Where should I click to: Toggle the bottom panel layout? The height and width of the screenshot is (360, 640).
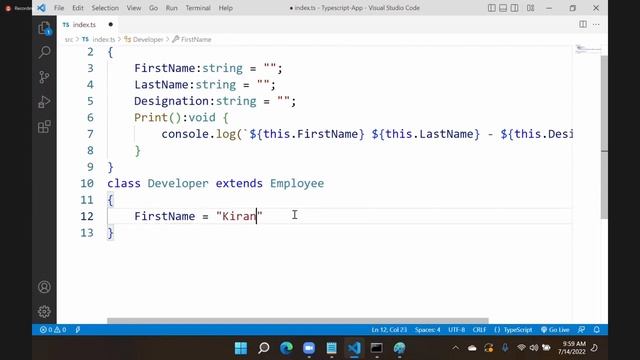pyautogui.click(x=503, y=8)
